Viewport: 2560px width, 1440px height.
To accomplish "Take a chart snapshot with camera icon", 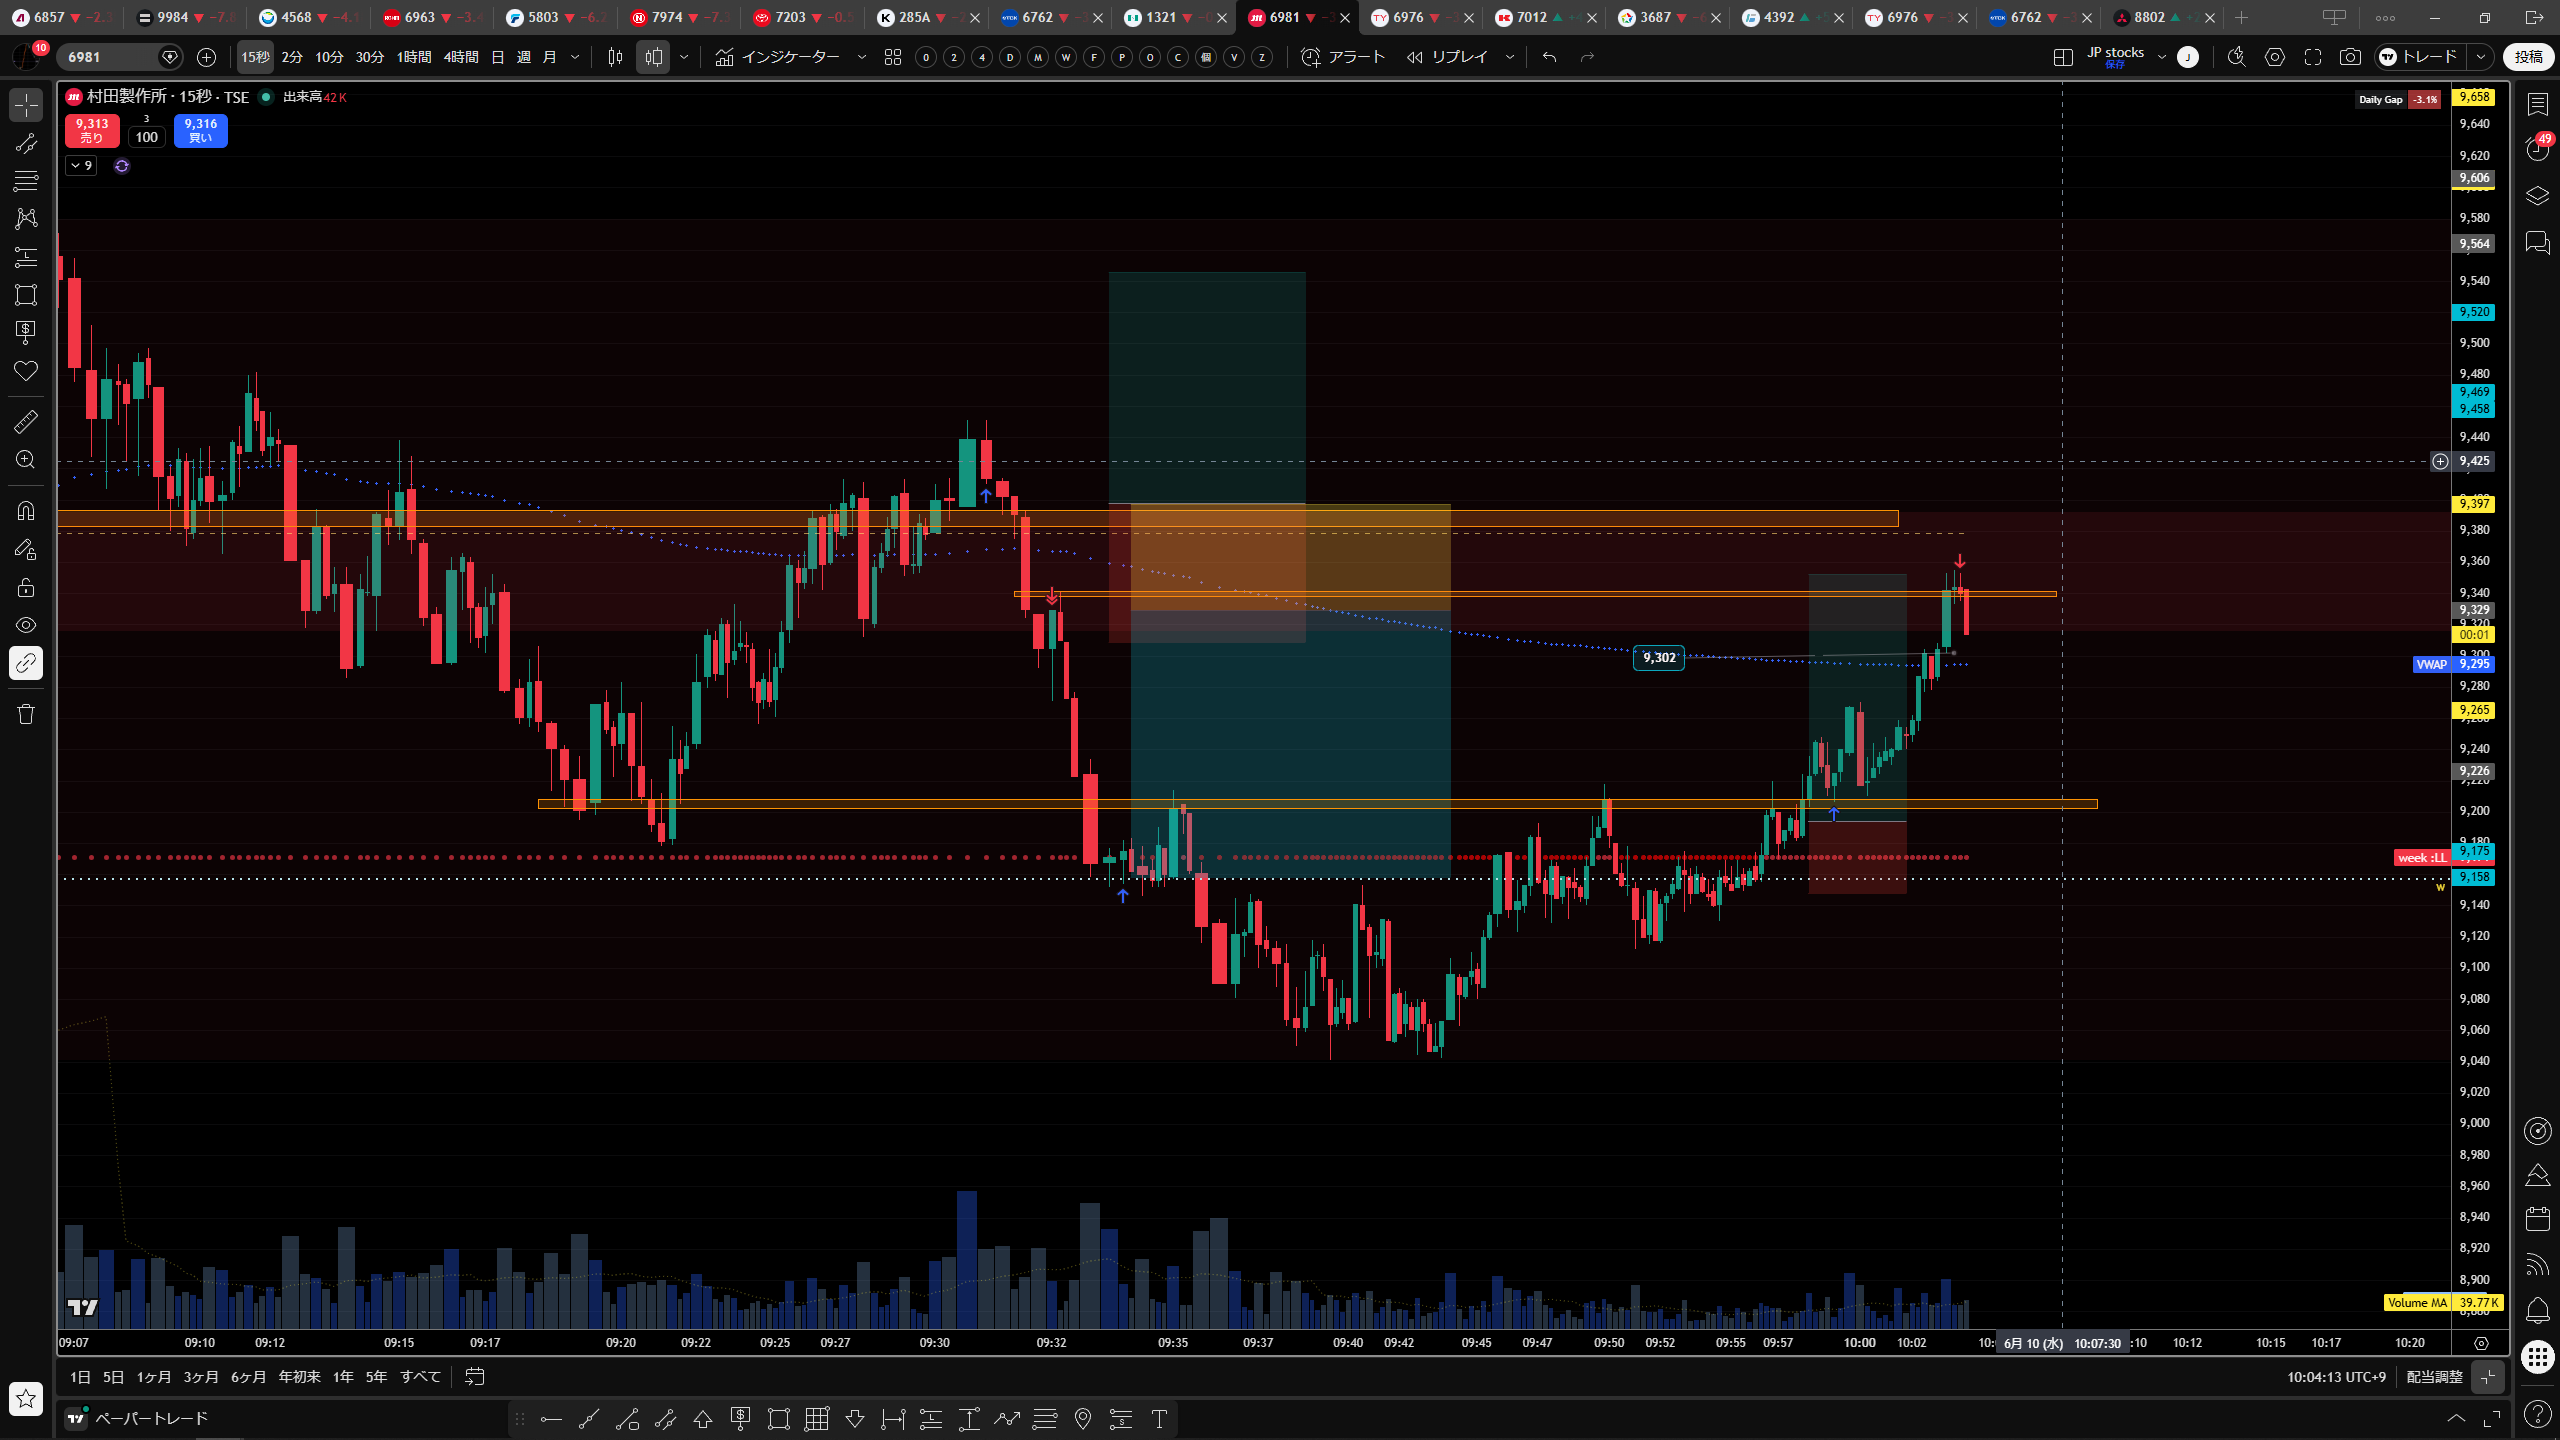I will pyautogui.click(x=2350, y=57).
